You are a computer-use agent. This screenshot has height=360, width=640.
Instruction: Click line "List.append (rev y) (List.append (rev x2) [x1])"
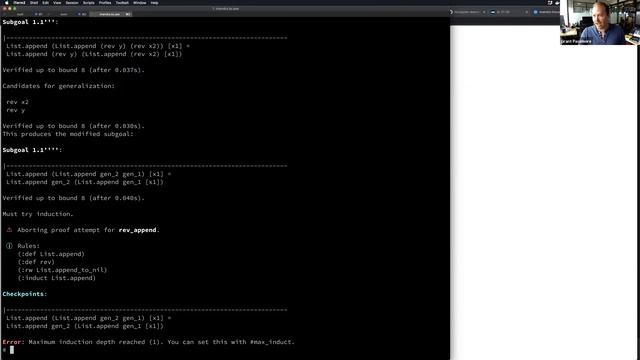94,54
